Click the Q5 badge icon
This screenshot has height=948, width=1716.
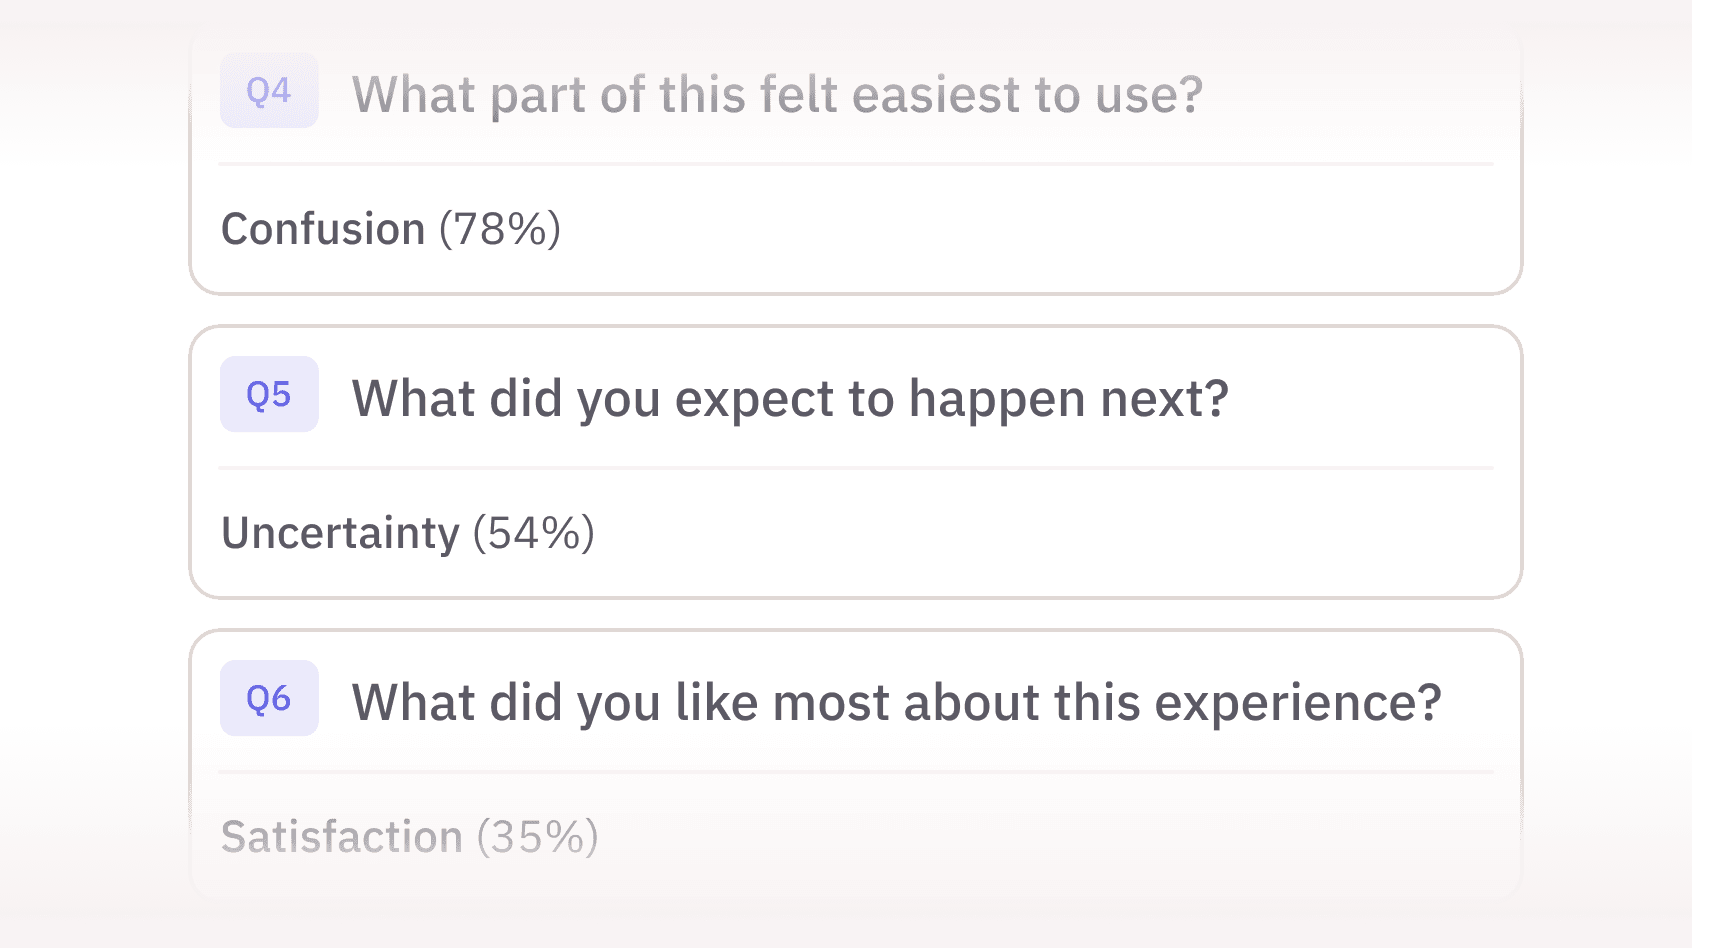point(269,394)
